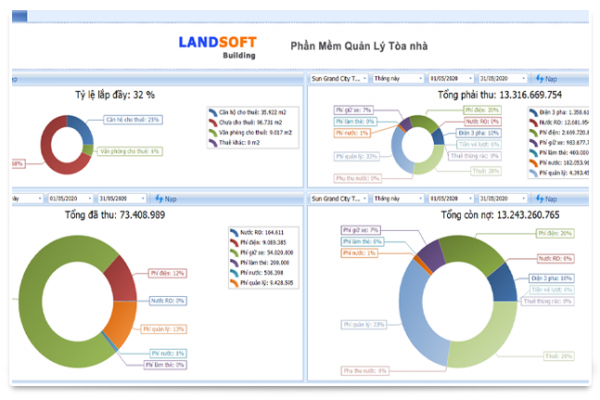Screen dimensions: 600x400
Task: Expand the Tháng này period dropdown in Tổng còn nợ panel
Action: coord(396,198)
